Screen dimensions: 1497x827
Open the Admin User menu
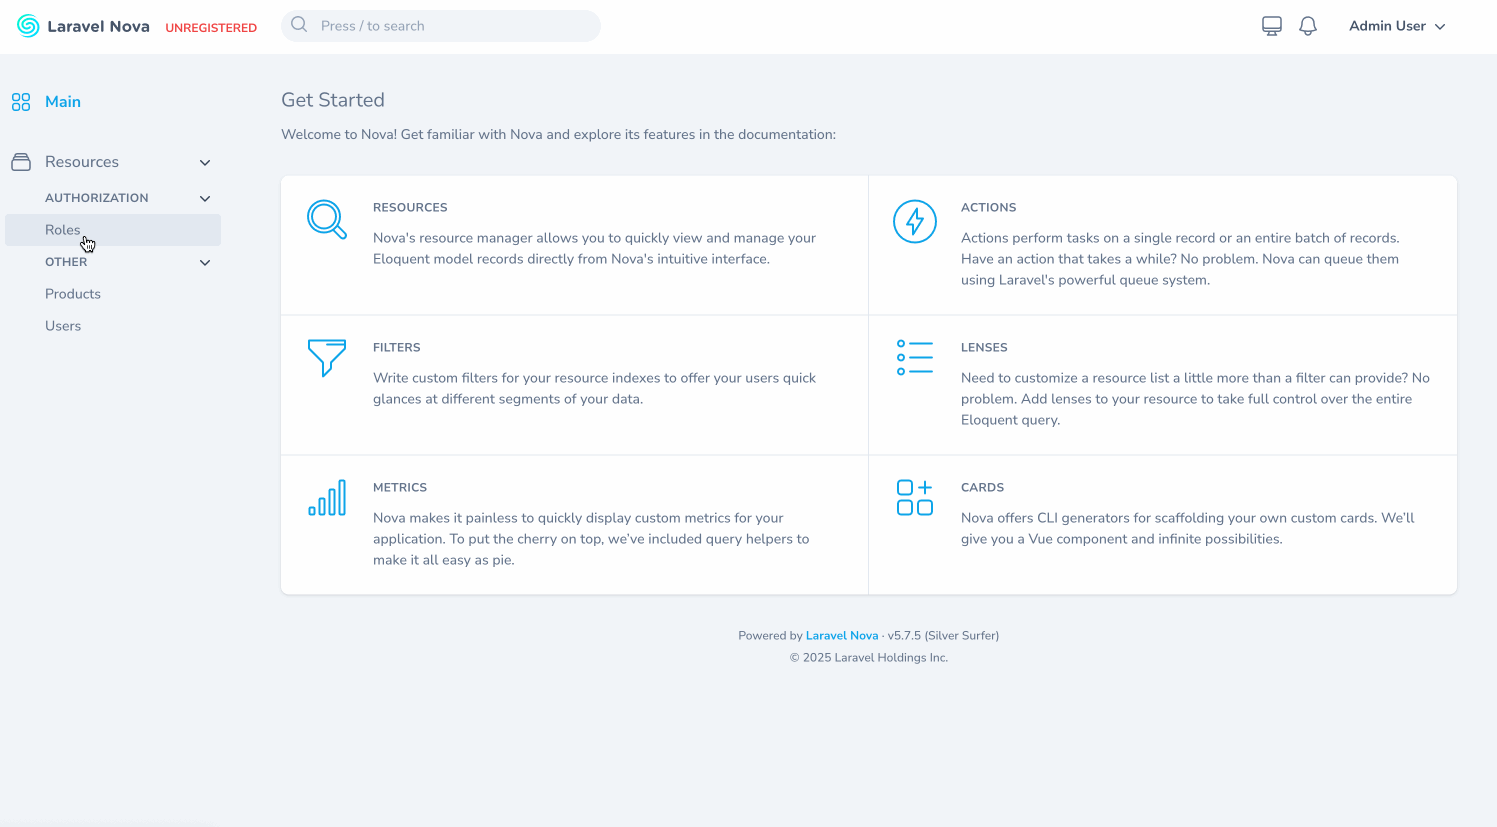[1397, 25]
